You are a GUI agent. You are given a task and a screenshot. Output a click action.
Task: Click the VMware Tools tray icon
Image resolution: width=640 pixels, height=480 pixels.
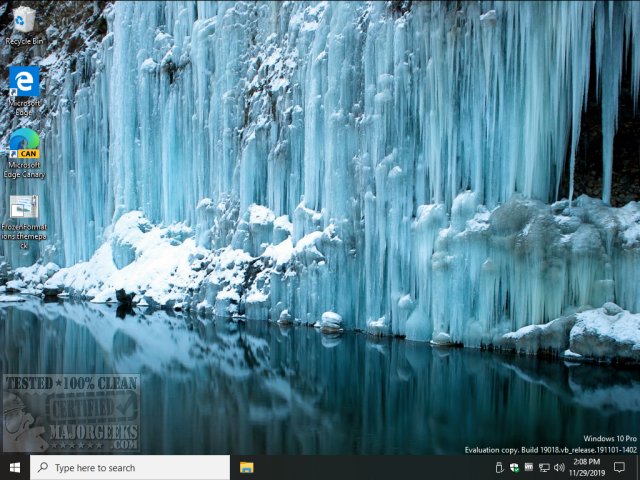pos(529,467)
